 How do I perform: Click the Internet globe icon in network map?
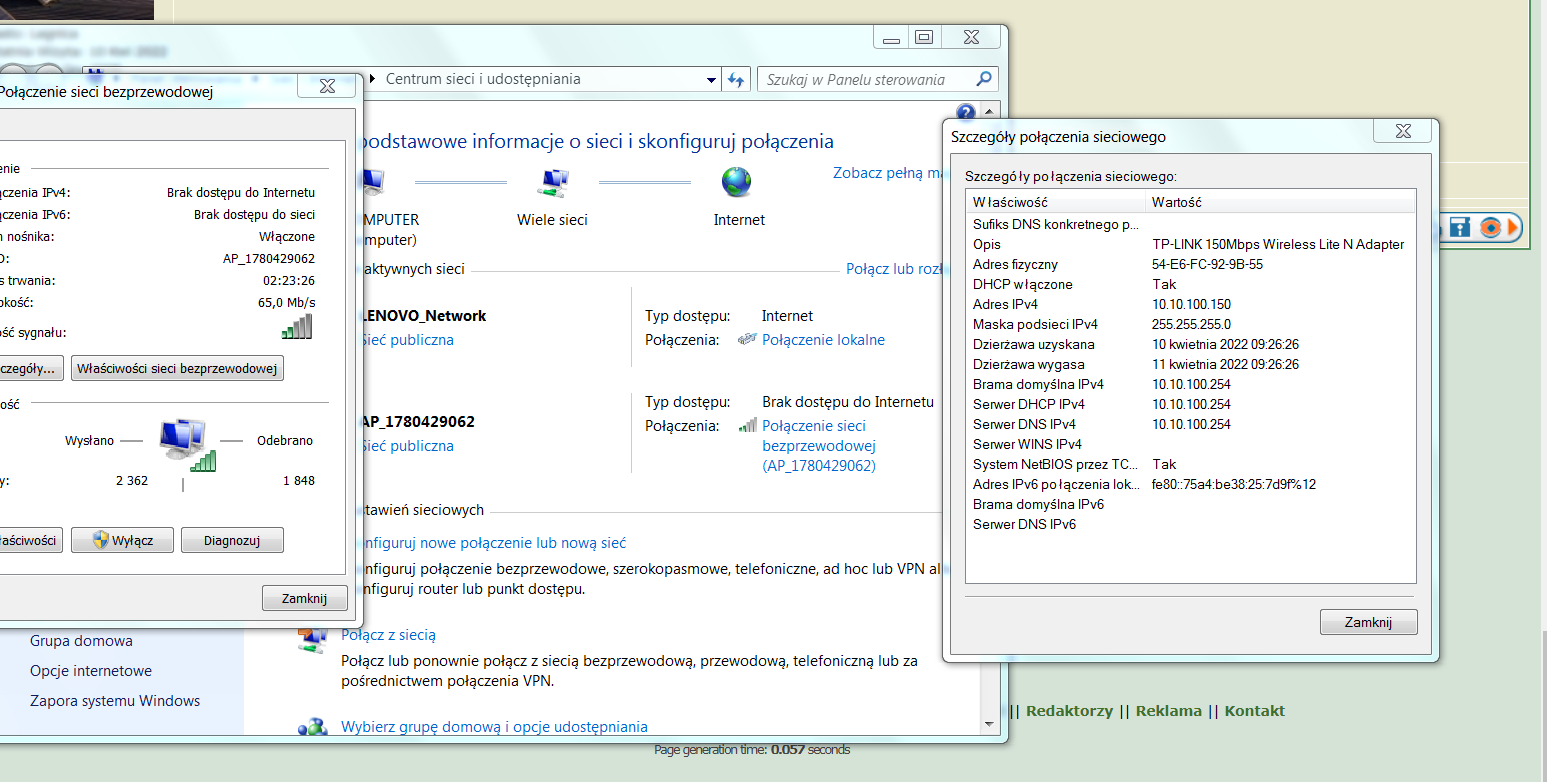point(737,182)
